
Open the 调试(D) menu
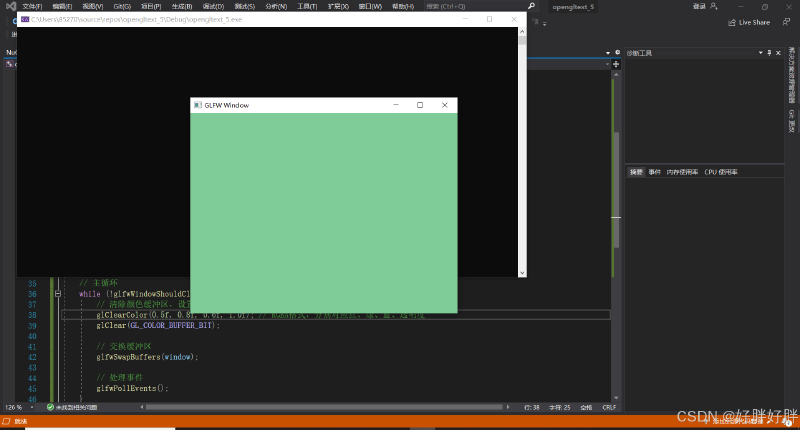pos(213,6)
